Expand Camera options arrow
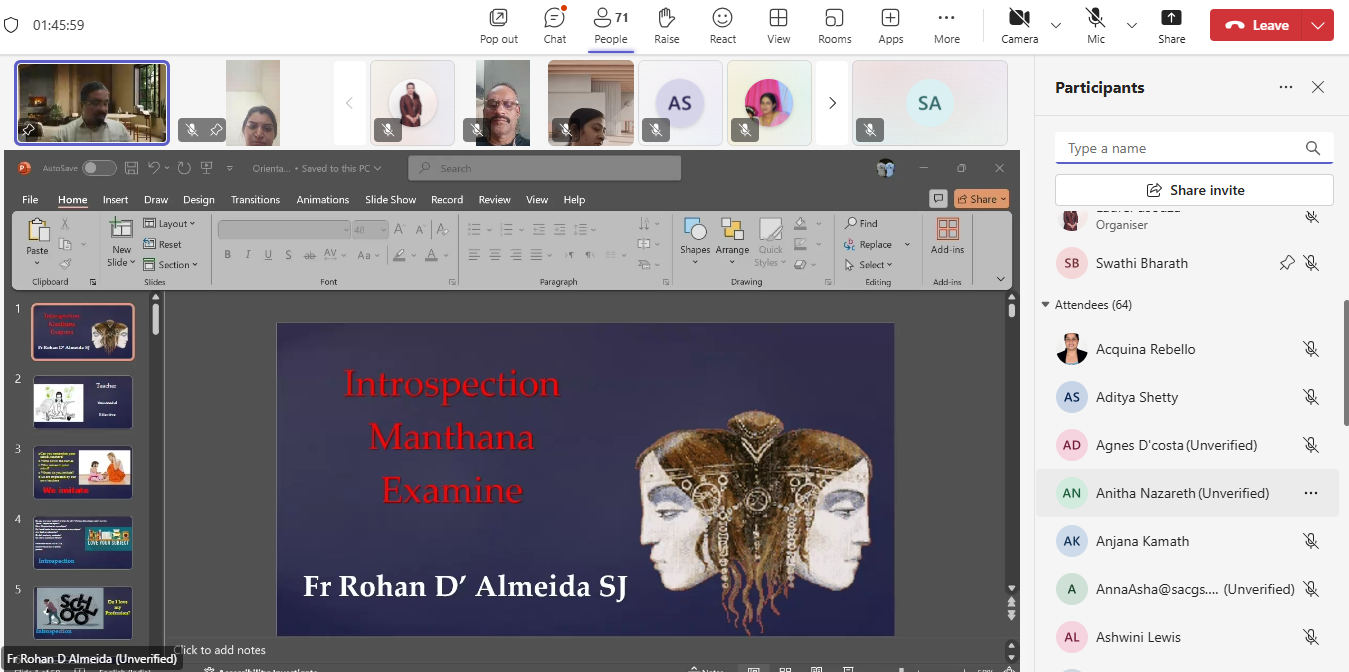 click(1056, 25)
